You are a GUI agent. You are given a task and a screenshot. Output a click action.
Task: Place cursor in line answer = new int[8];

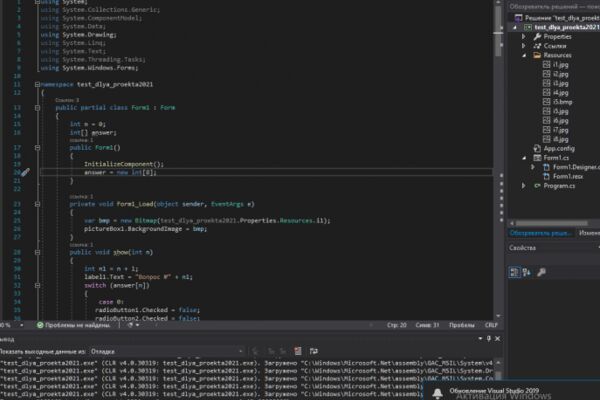[120, 173]
